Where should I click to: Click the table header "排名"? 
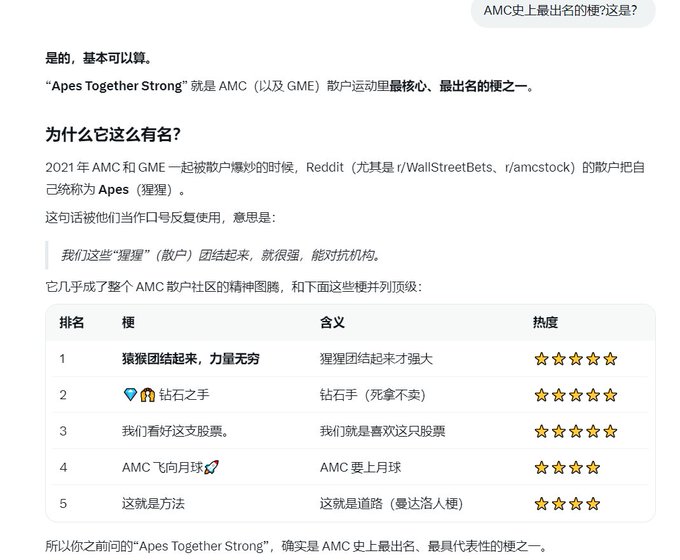click(72, 322)
